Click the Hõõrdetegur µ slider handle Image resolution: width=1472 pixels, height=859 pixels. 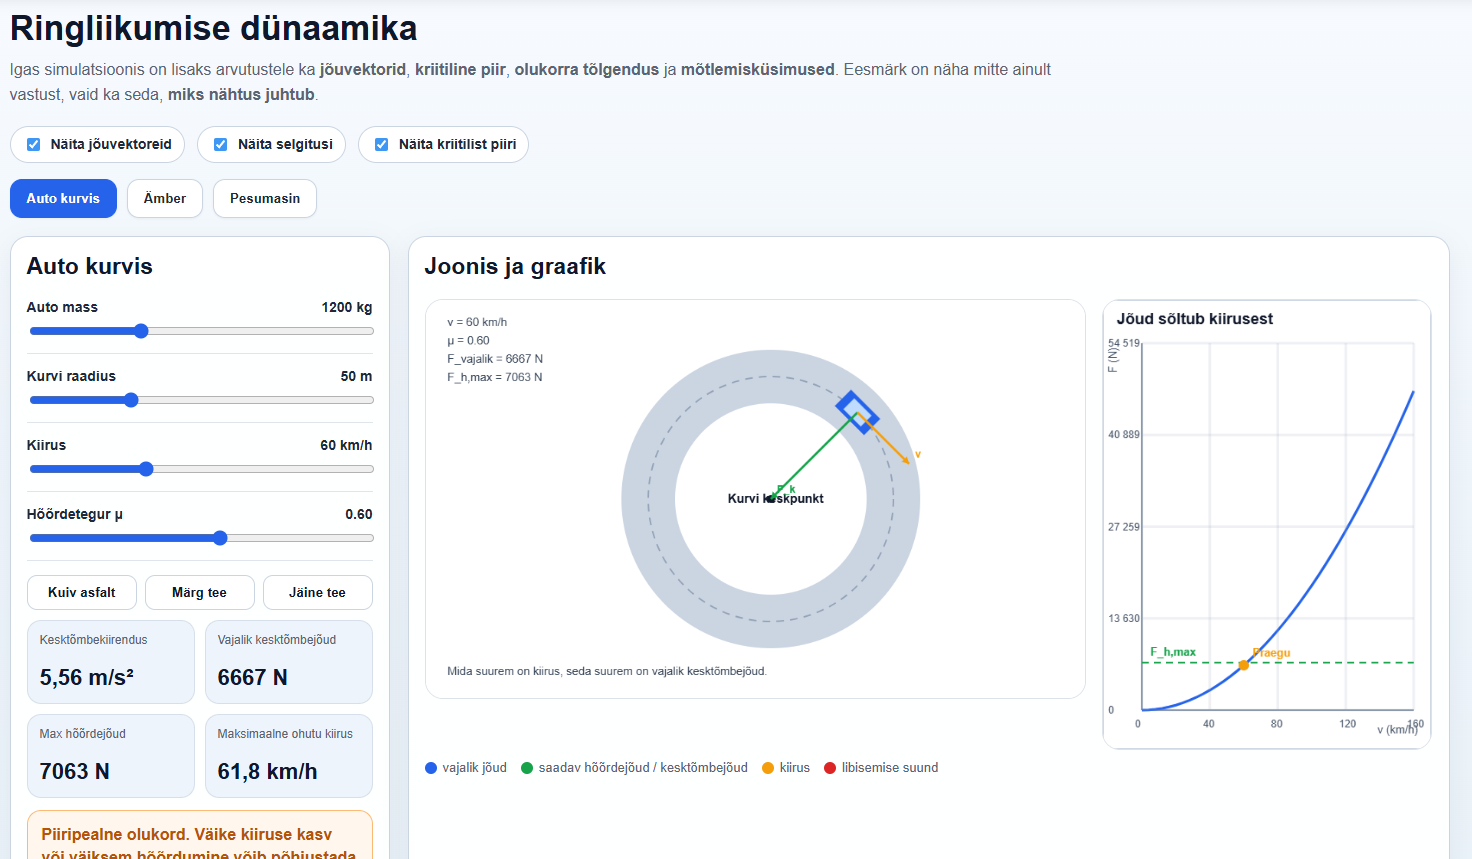click(221, 538)
